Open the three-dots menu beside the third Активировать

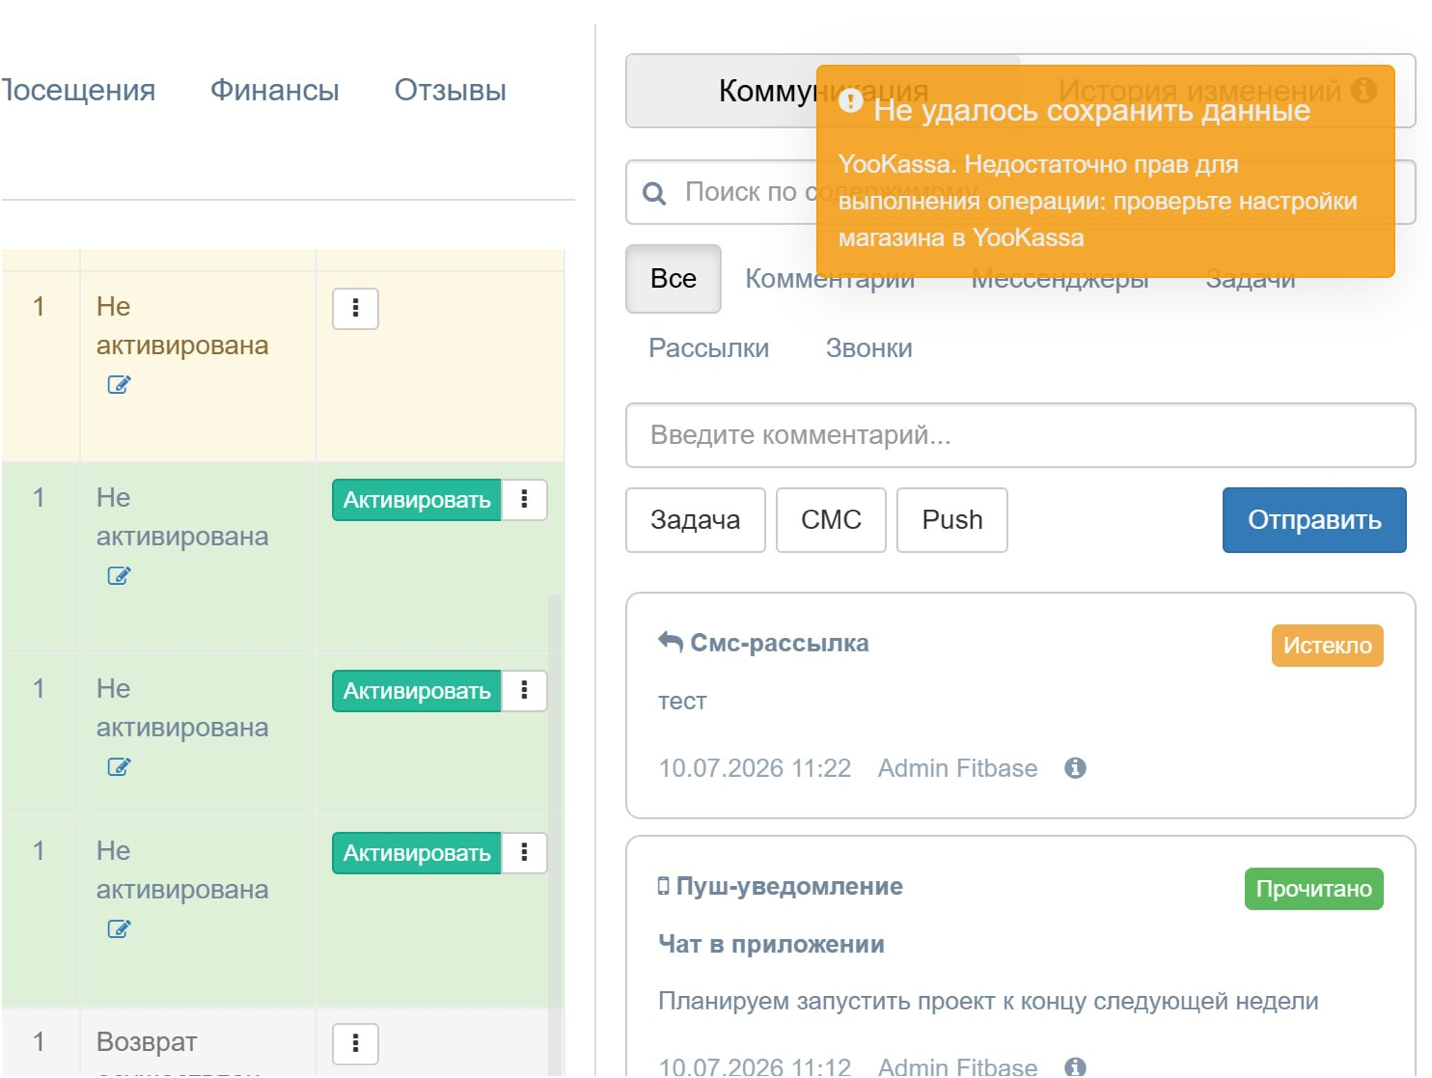[524, 853]
